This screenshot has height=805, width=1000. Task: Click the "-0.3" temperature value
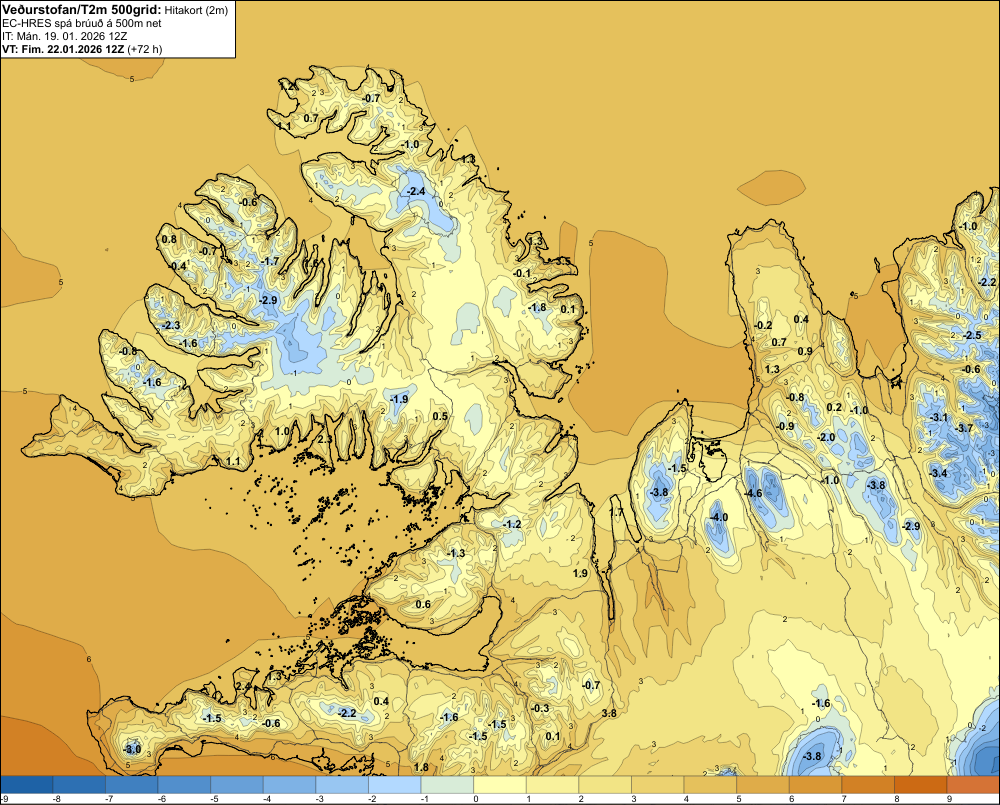pos(540,708)
